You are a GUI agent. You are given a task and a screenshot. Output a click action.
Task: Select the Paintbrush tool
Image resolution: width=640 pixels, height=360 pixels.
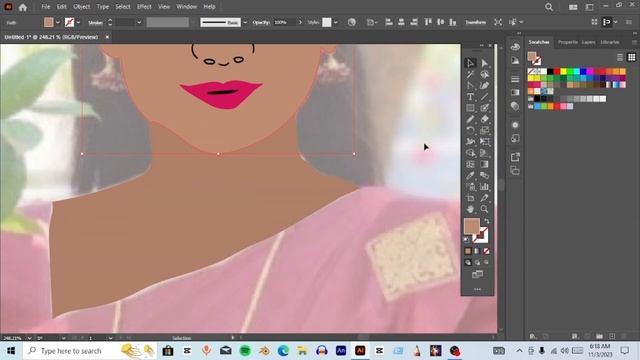click(x=484, y=108)
